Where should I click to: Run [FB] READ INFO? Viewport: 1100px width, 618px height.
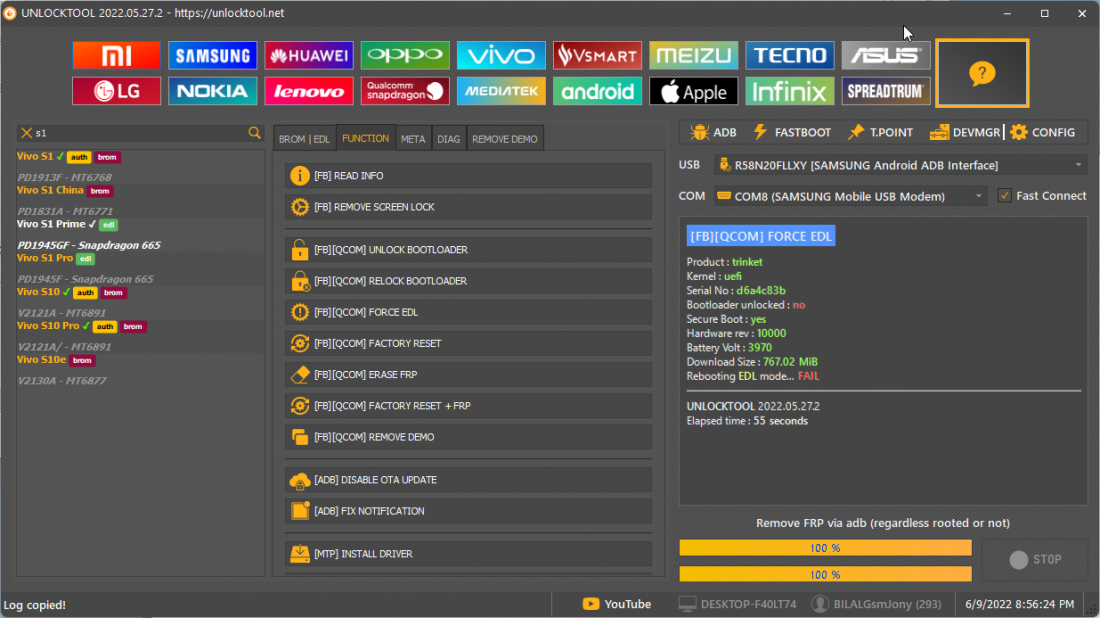click(x=468, y=175)
